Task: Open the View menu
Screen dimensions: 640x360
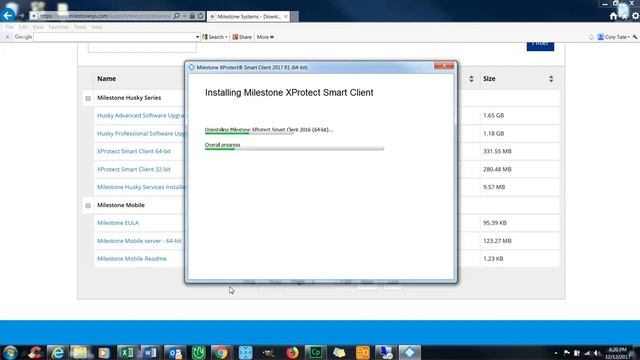Action: click(38, 27)
